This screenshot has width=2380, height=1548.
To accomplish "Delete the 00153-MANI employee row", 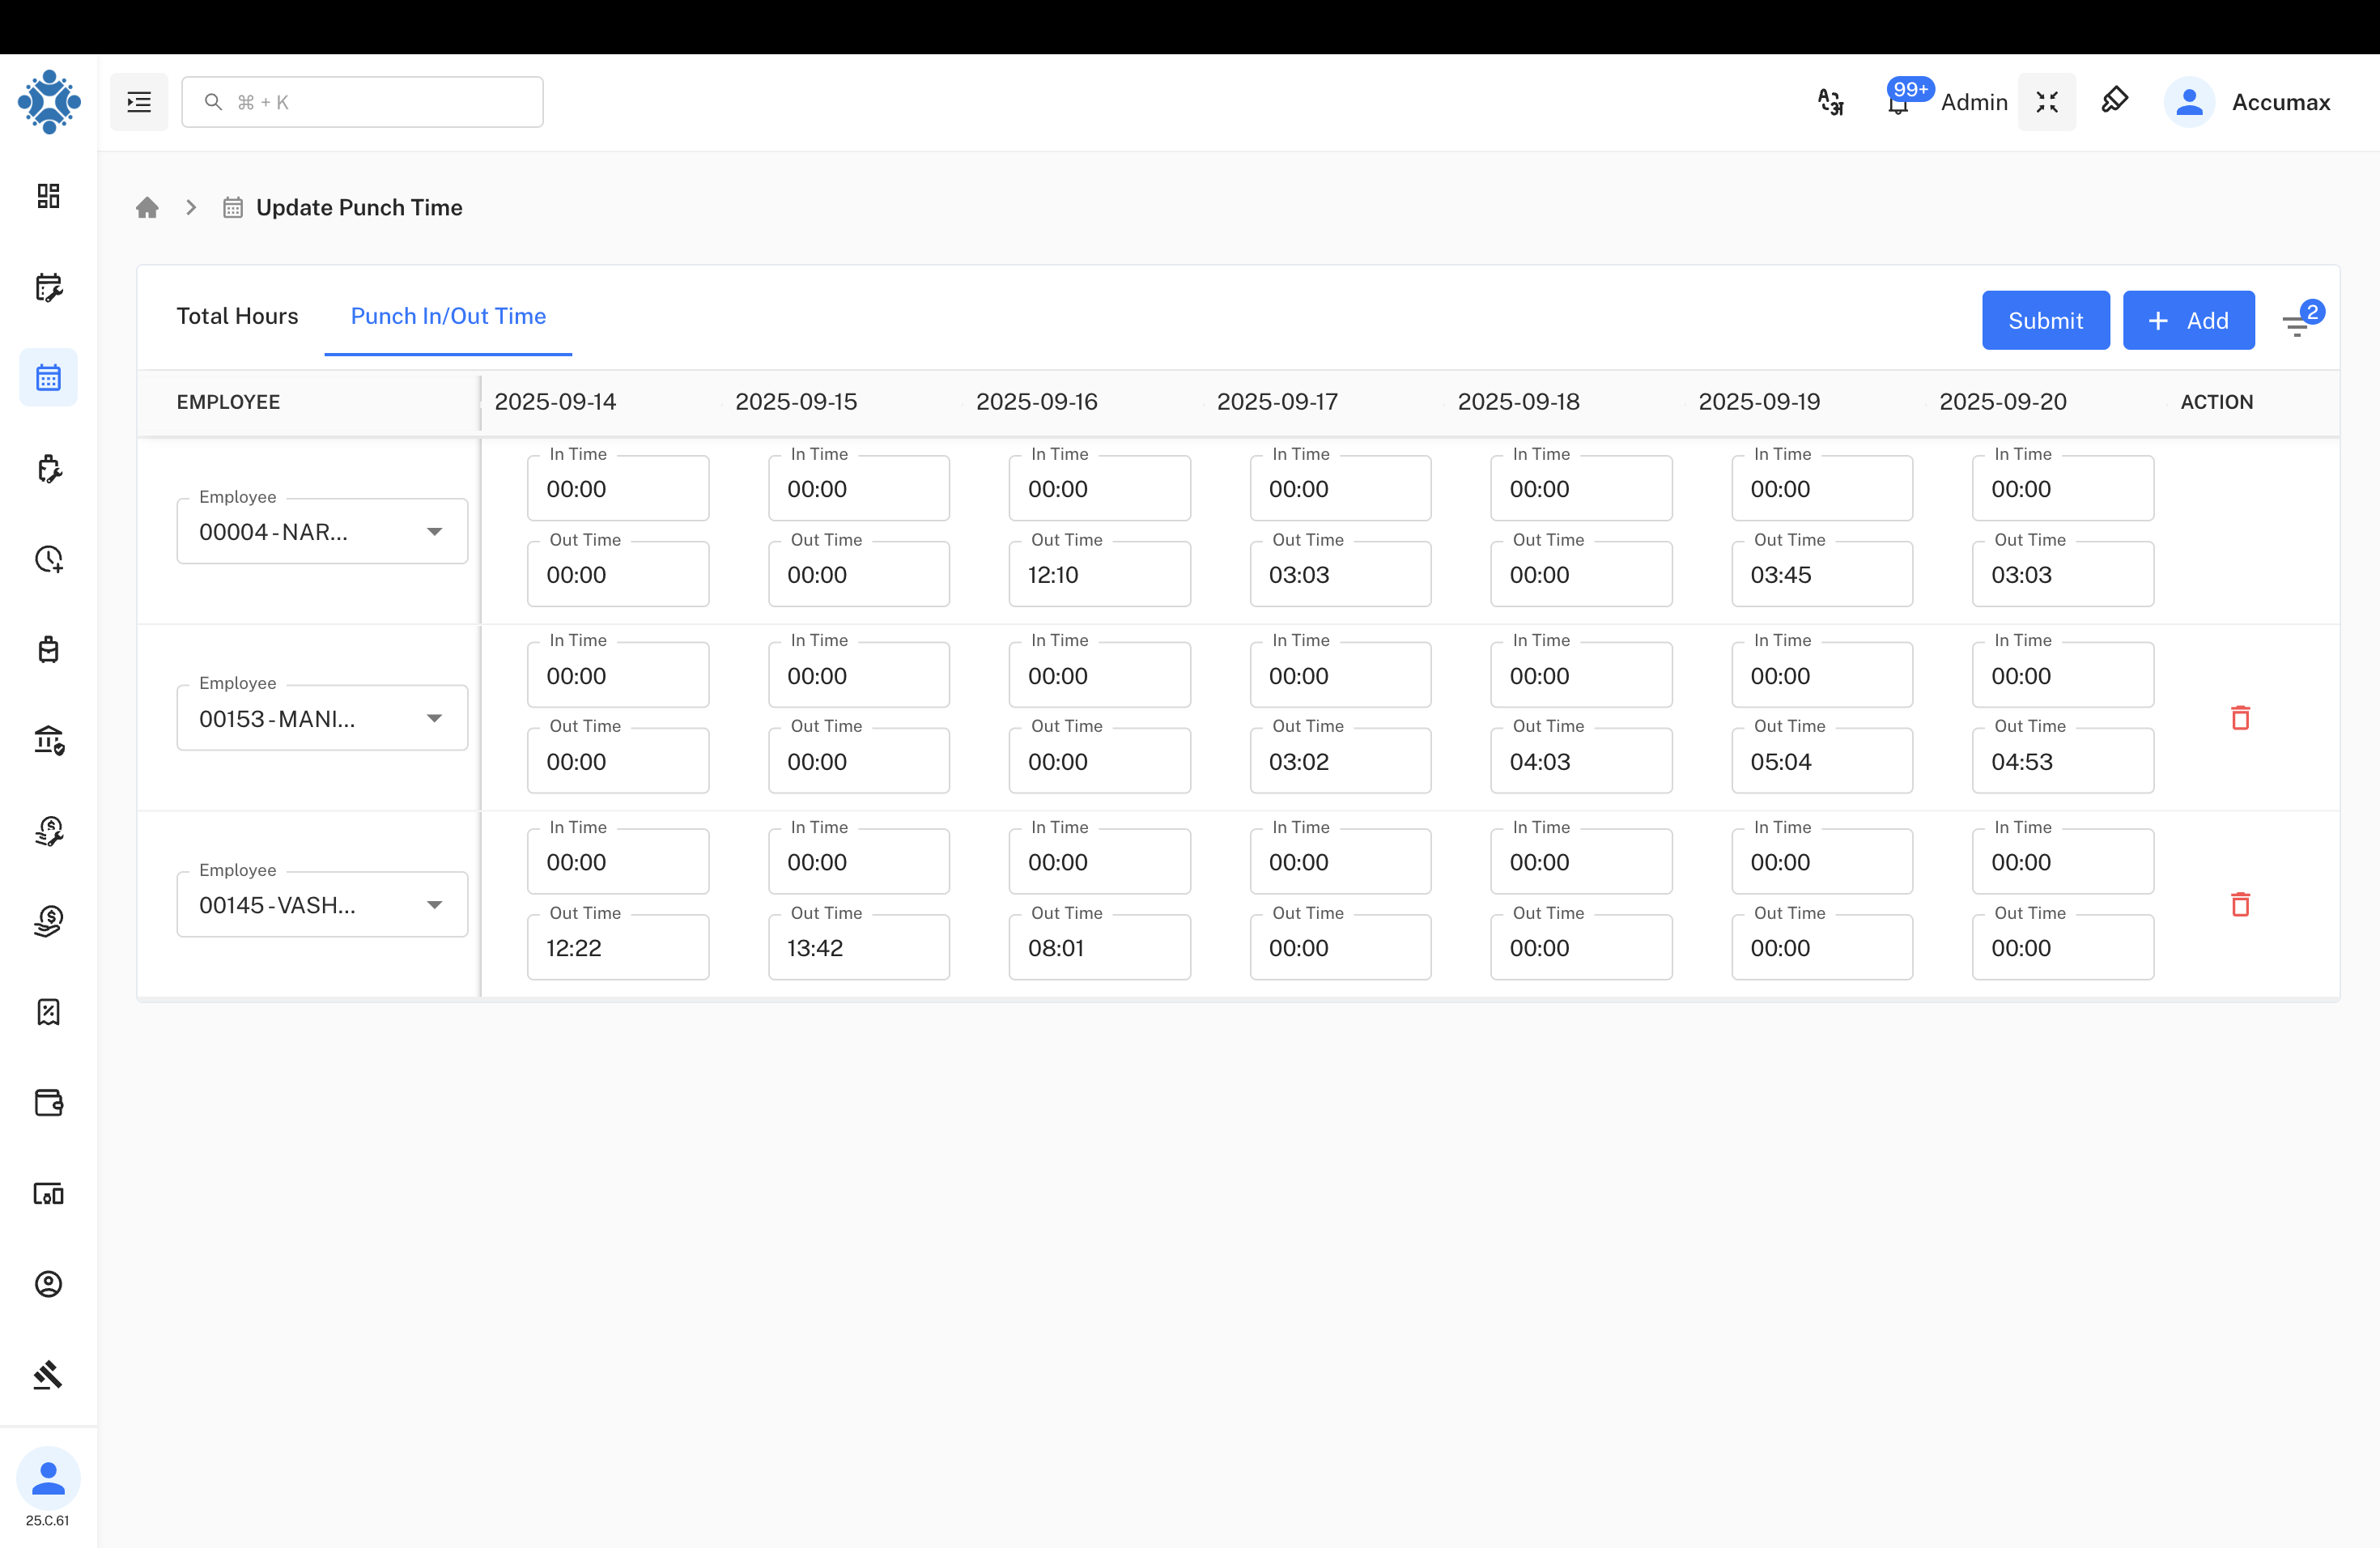I will coord(2240,718).
